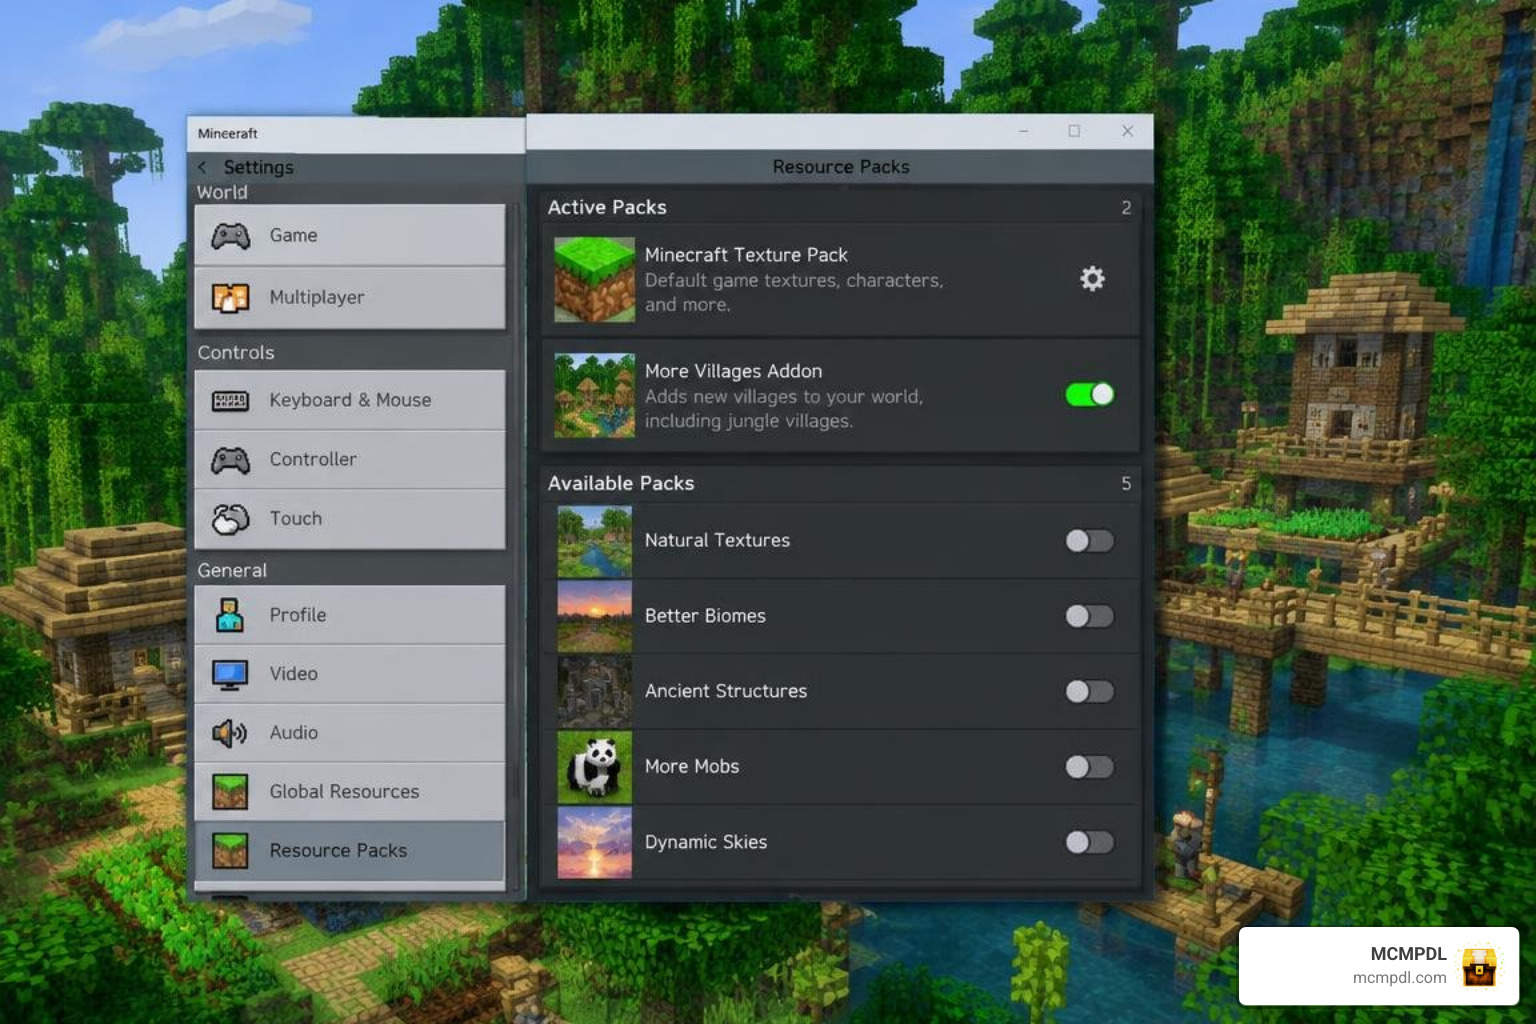The height and width of the screenshot is (1024, 1536).
Task: Enable the Better Biomes pack toggle
Action: (x=1090, y=616)
